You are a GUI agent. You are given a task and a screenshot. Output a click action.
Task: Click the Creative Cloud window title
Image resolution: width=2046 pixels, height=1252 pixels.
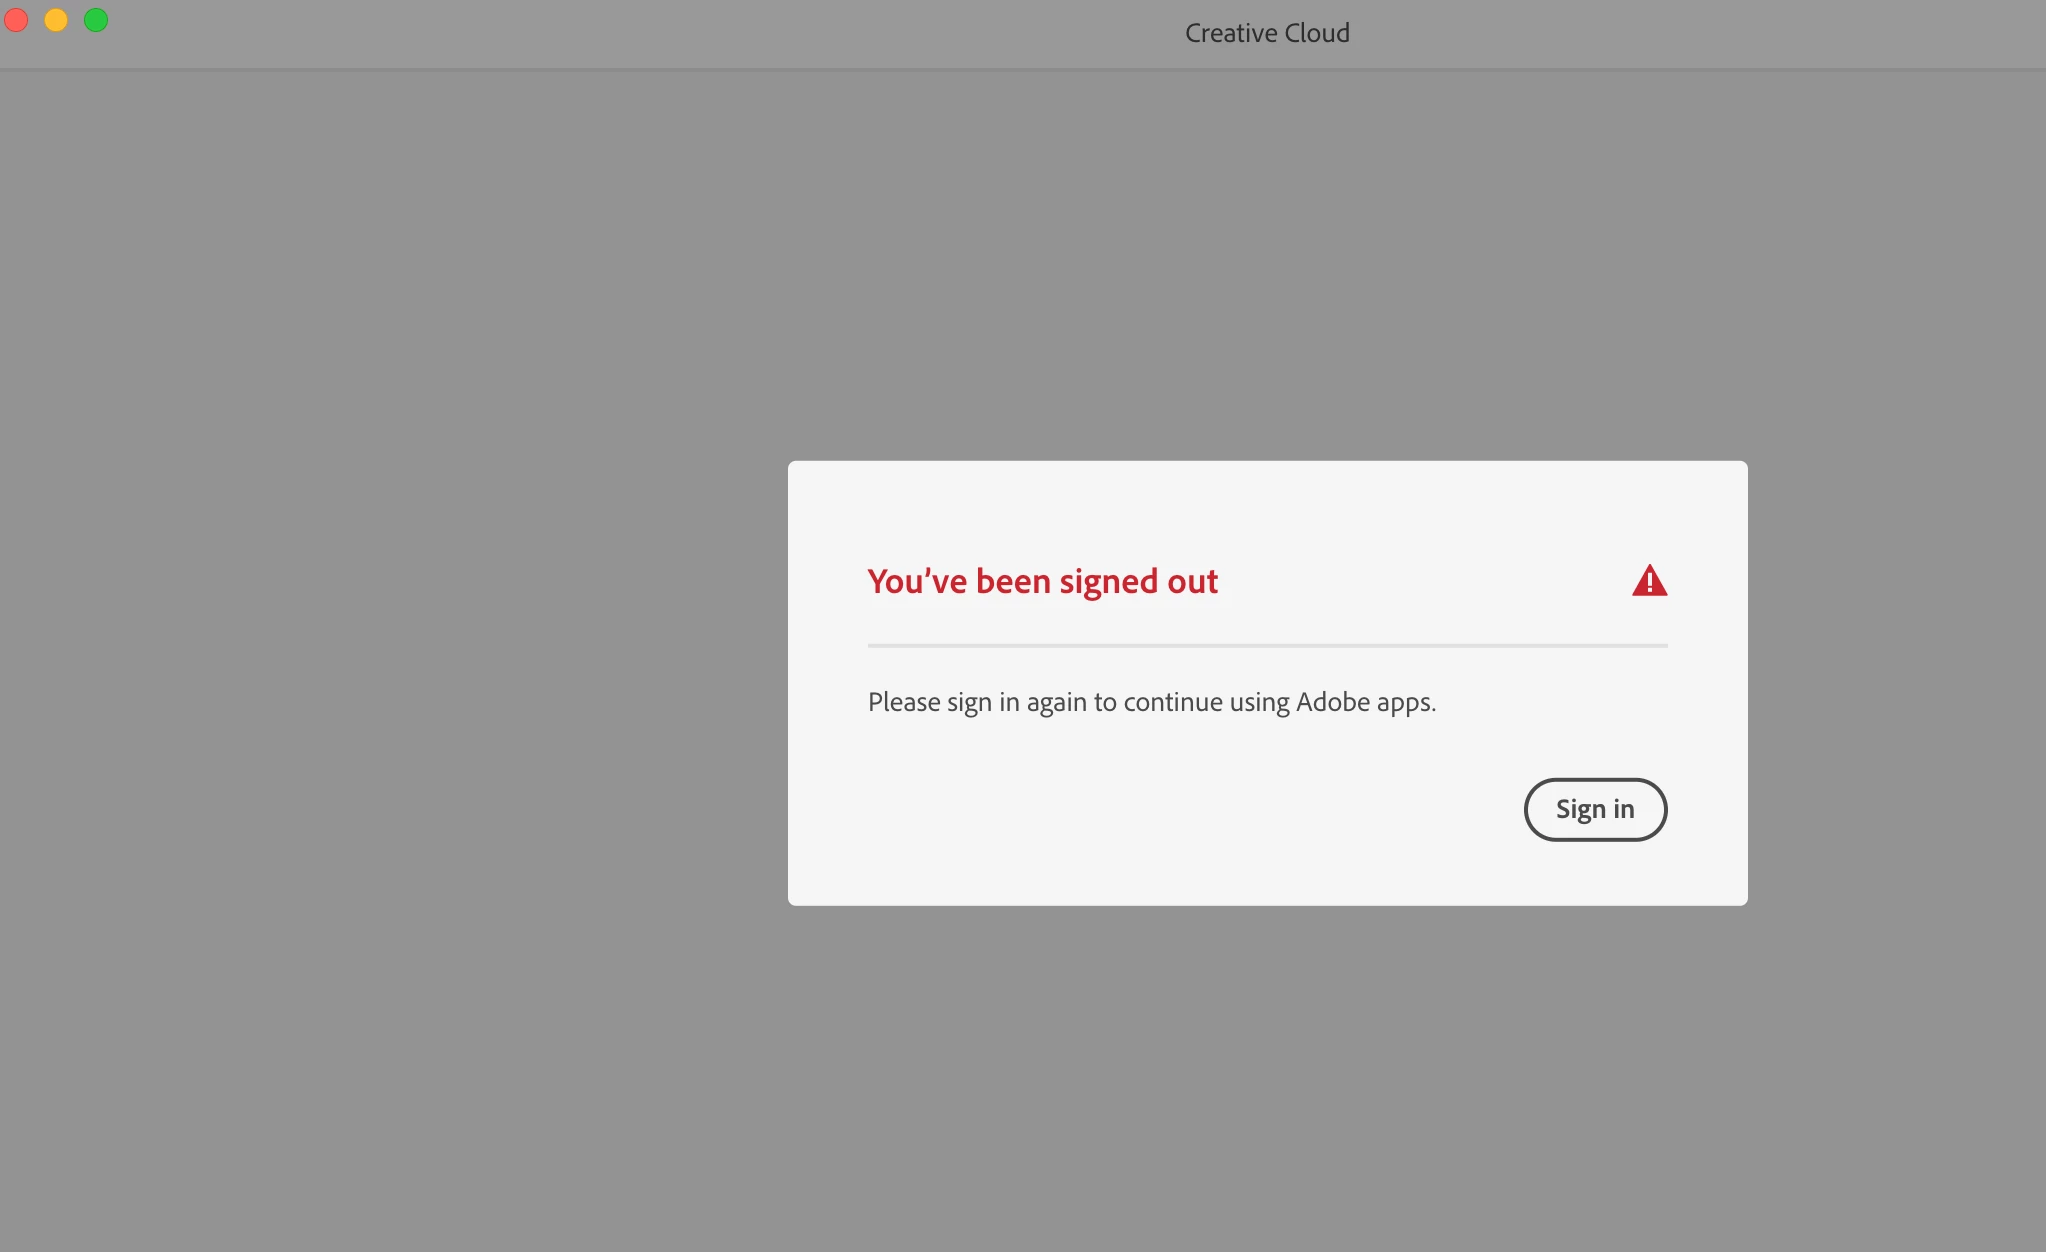click(x=1267, y=33)
